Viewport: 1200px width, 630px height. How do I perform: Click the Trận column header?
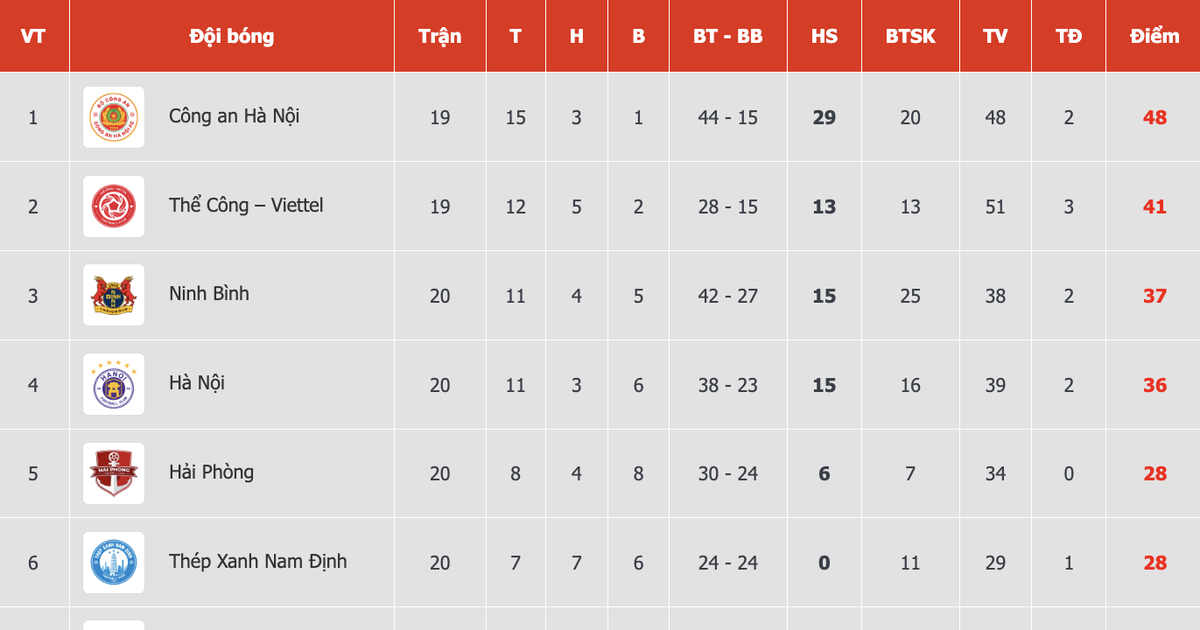click(440, 36)
